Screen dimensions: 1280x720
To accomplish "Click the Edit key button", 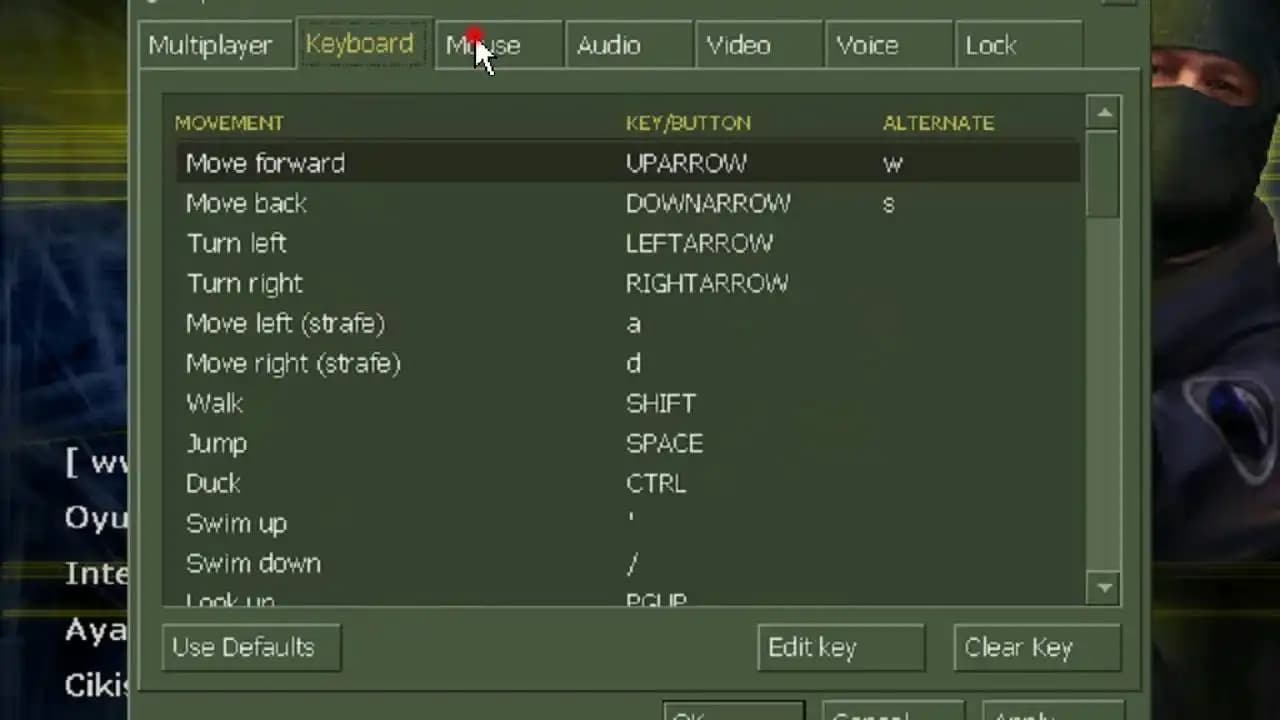I will pos(841,648).
